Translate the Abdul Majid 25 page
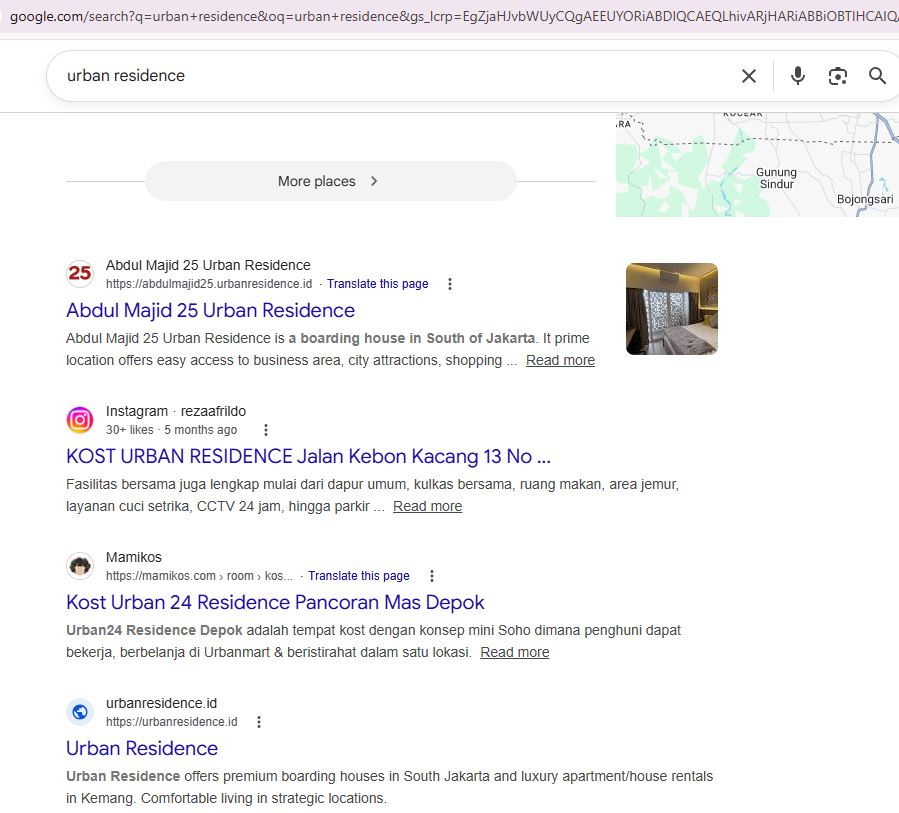 tap(377, 283)
